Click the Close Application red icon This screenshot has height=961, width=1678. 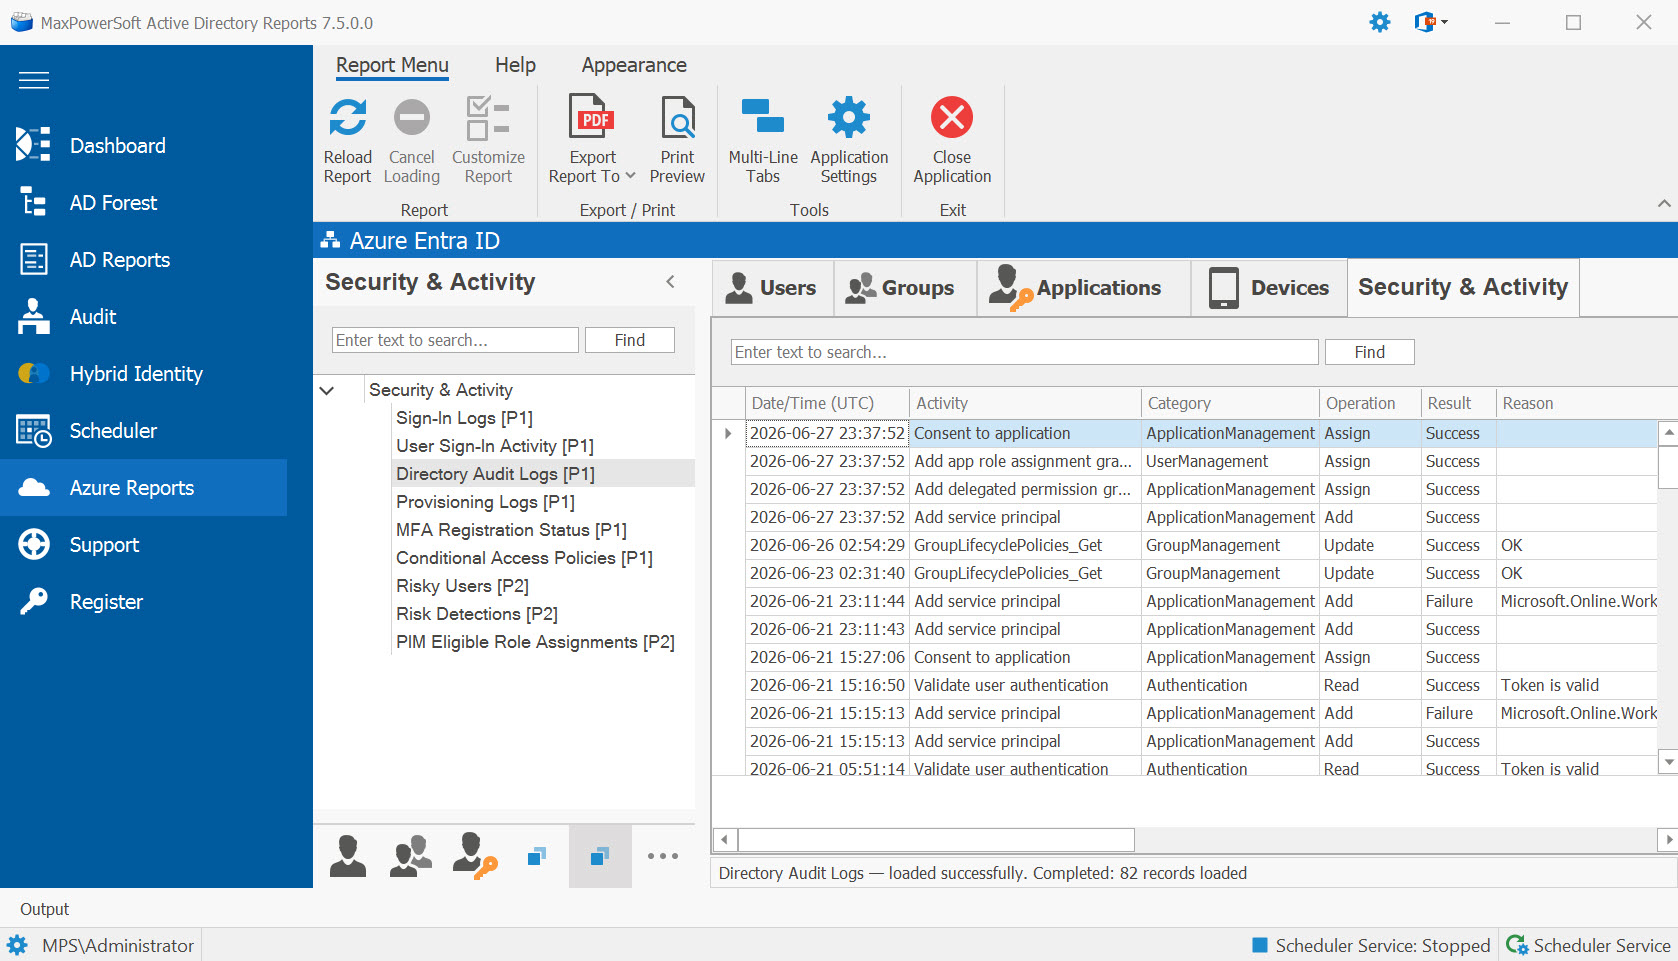click(x=952, y=117)
